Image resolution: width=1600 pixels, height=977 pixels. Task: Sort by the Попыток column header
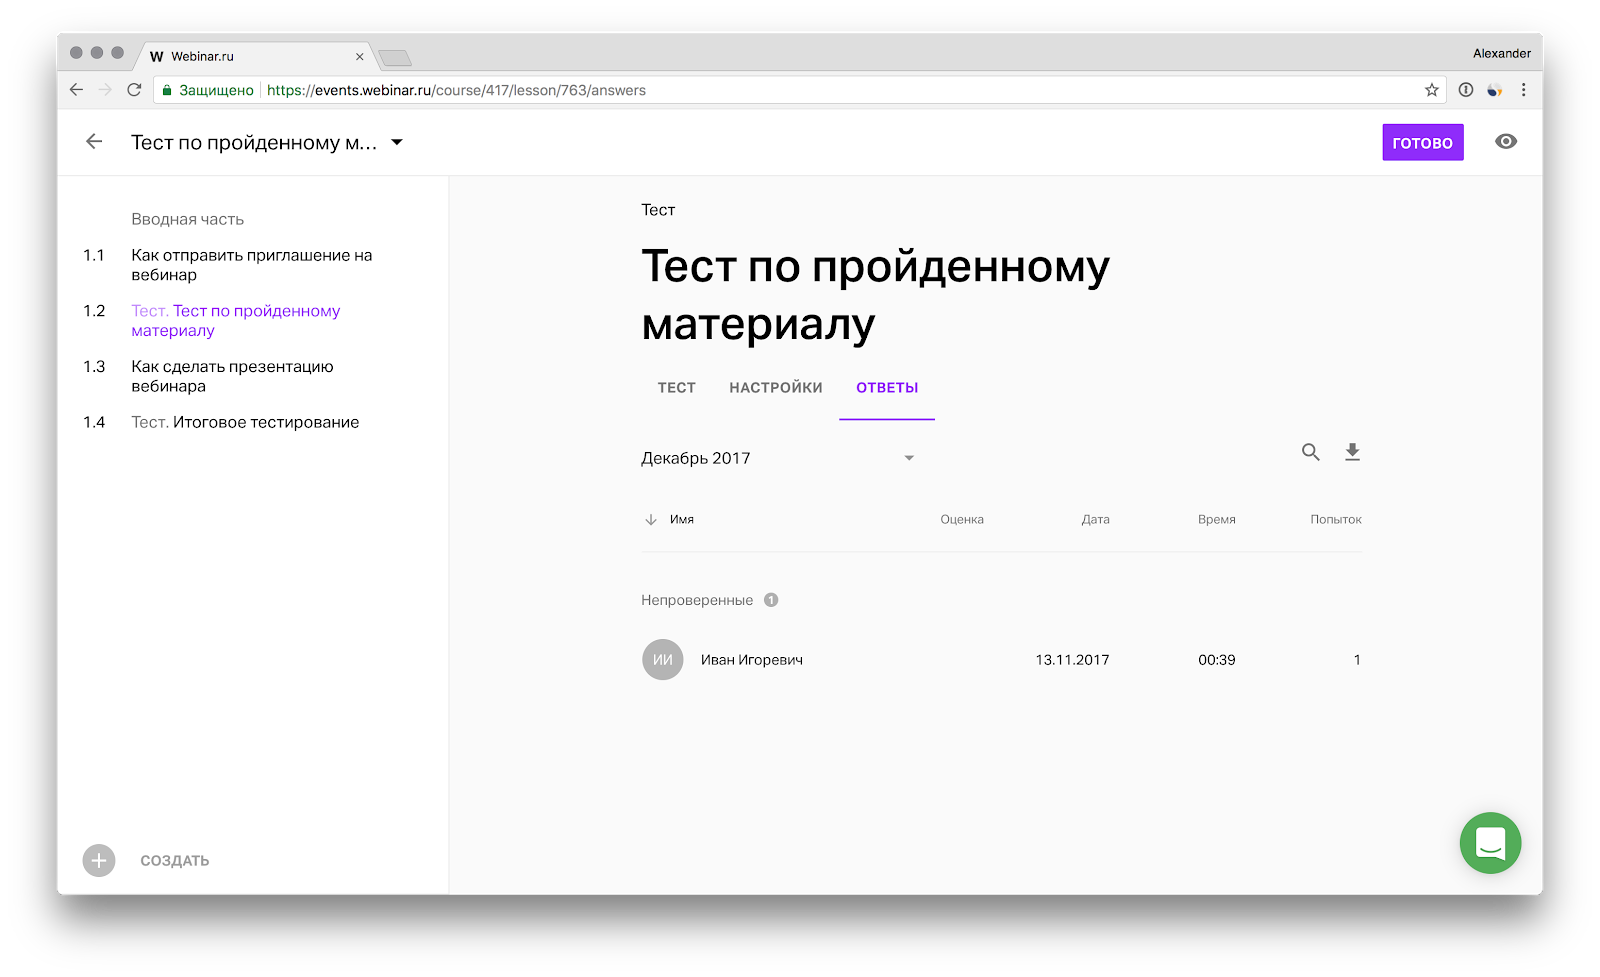1336,520
